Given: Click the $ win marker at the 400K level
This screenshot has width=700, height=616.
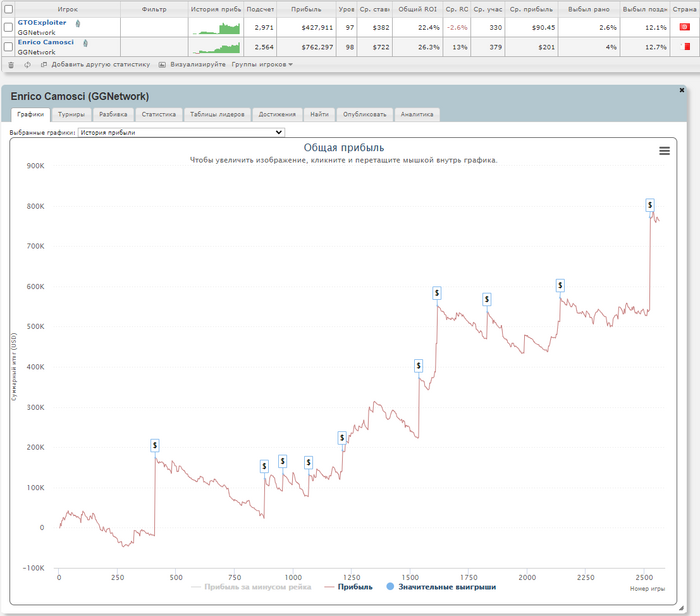Looking at the screenshot, I should [418, 366].
